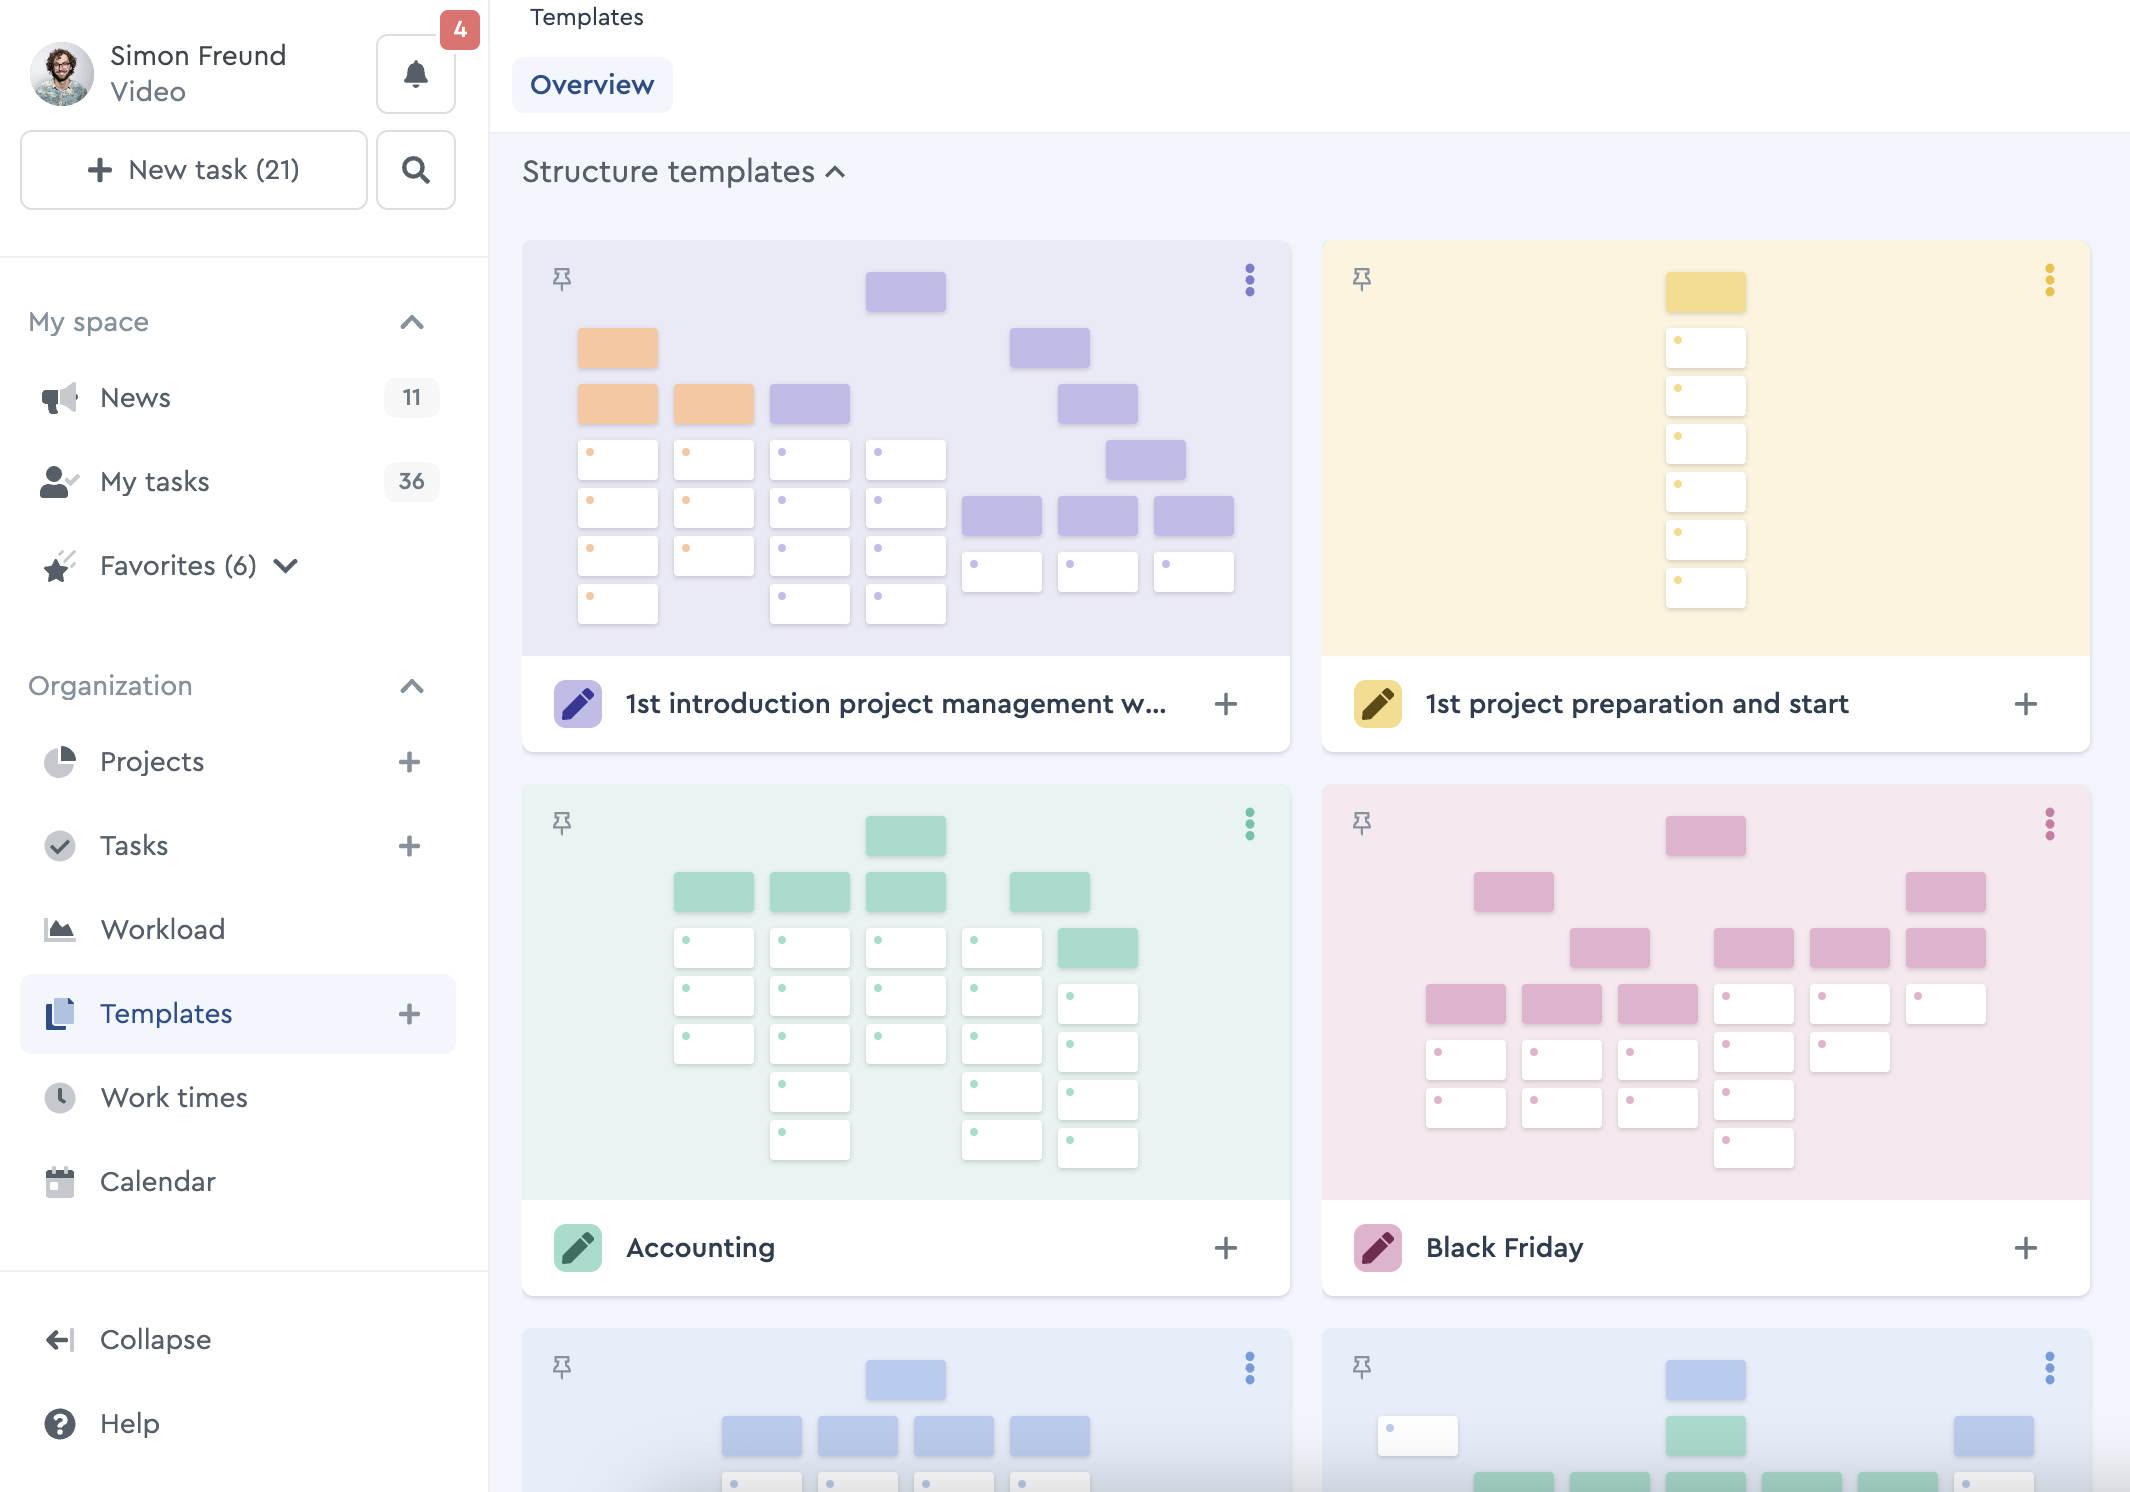Click the Calendar icon in sidebar
The height and width of the screenshot is (1492, 2130).
60,1182
